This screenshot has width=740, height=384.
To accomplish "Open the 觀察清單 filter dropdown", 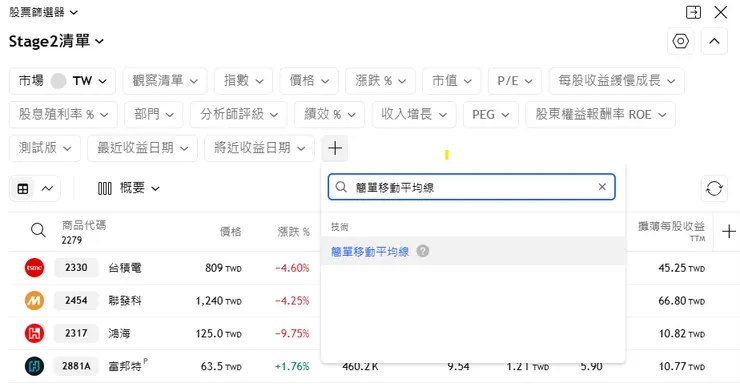I will (x=165, y=81).
